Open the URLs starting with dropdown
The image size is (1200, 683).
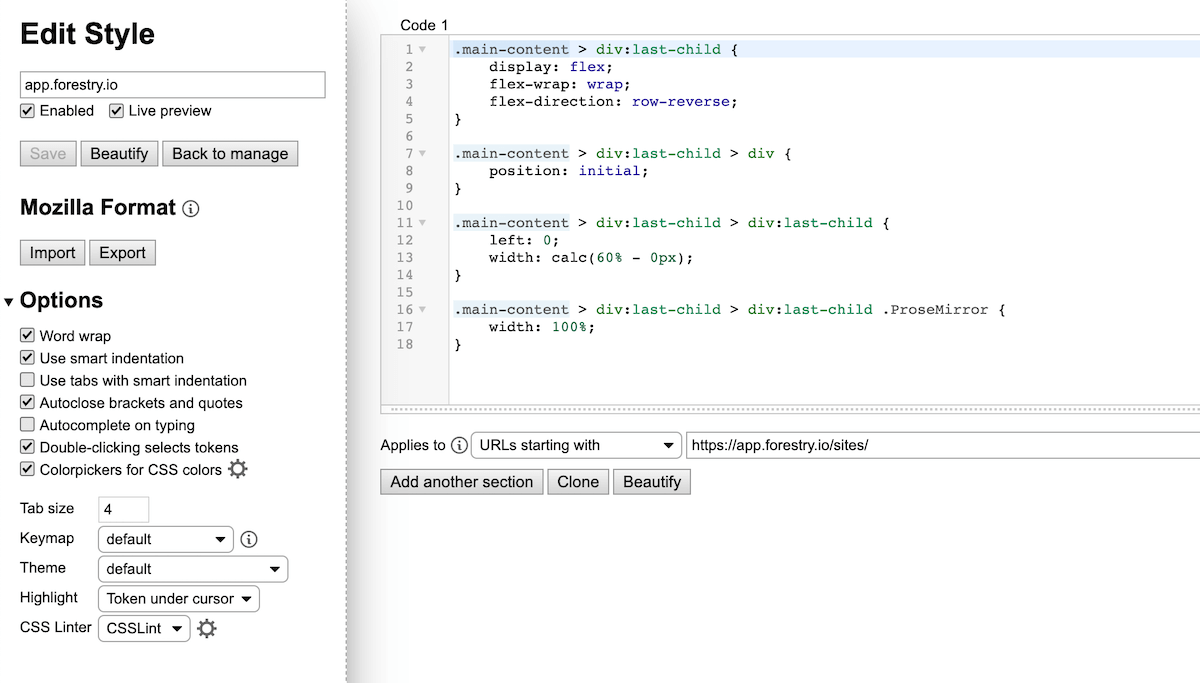[576, 446]
